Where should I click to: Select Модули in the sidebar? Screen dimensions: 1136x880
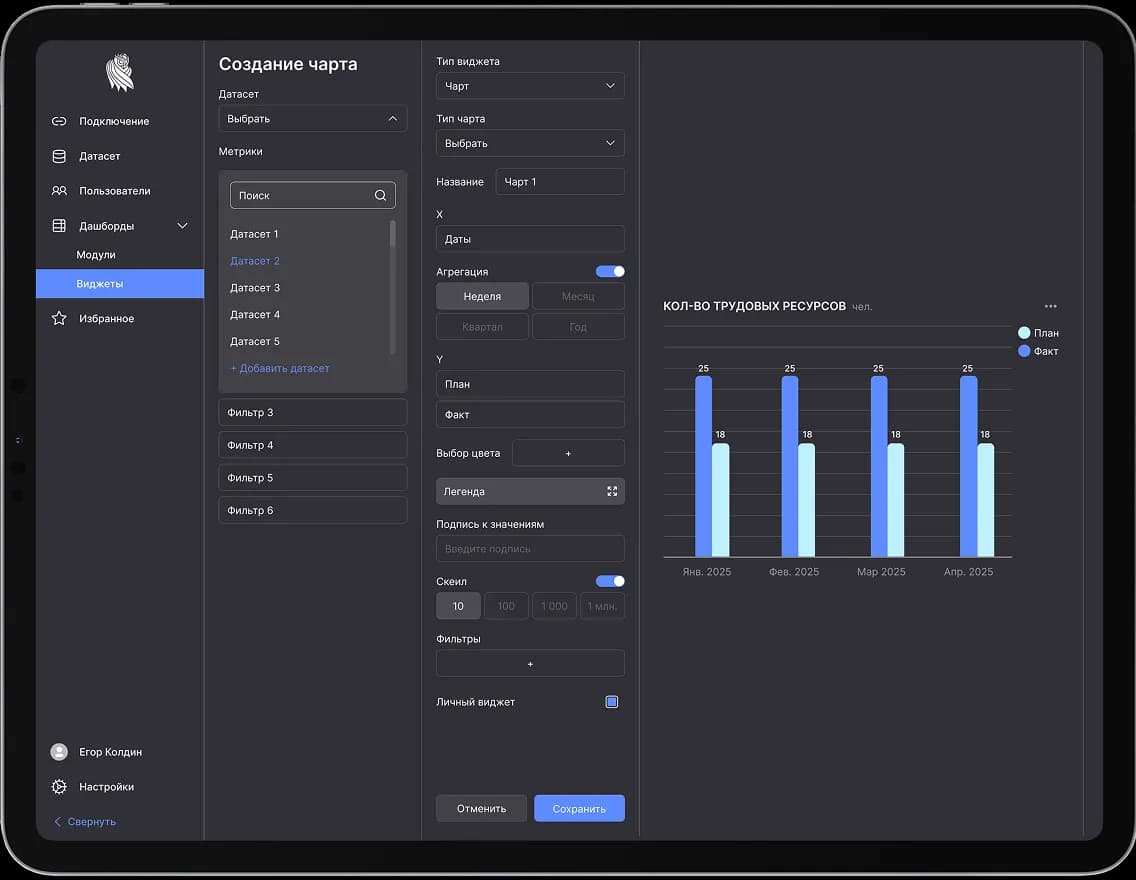pyautogui.click(x=96, y=255)
